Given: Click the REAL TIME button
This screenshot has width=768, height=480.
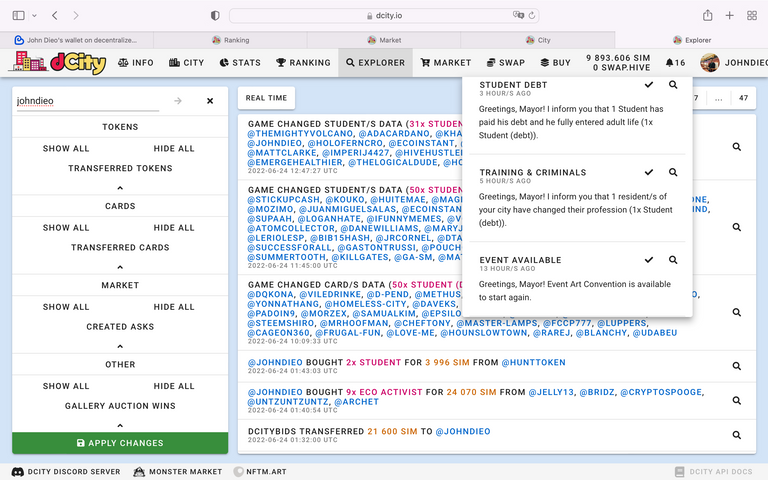Looking at the screenshot, I should click(x=266, y=98).
